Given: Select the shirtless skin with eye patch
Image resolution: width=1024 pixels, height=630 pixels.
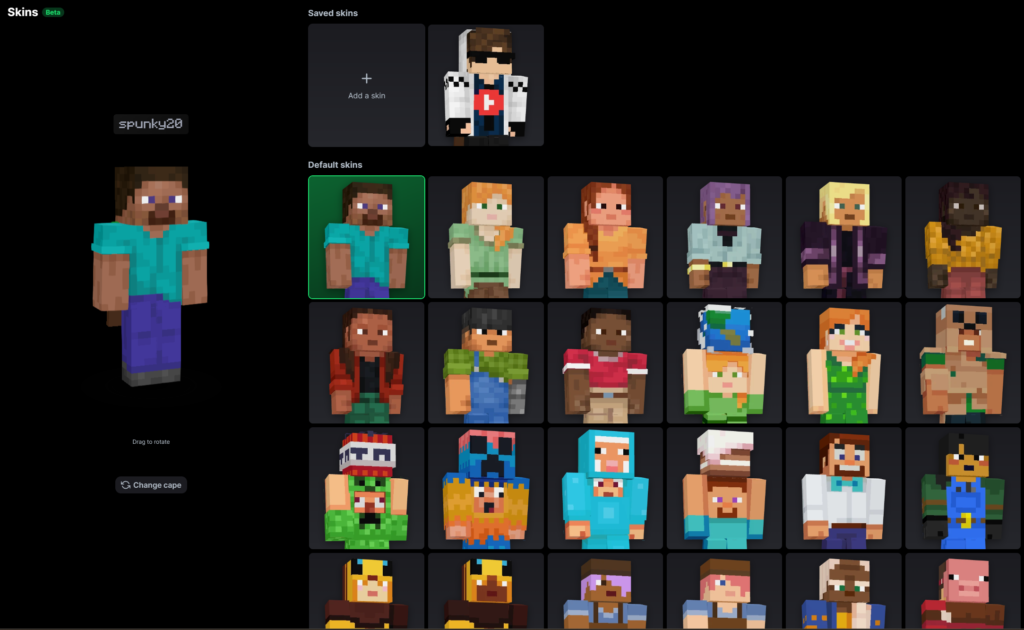Looking at the screenshot, I should pos(962,363).
